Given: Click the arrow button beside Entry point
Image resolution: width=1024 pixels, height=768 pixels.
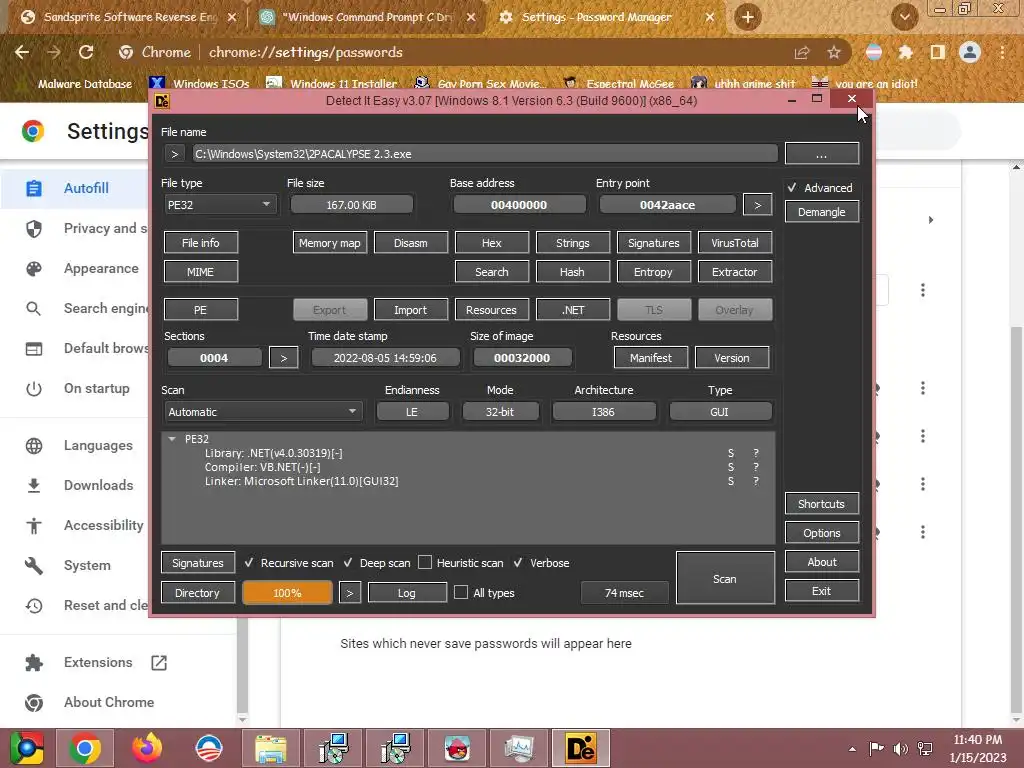Looking at the screenshot, I should pos(758,204).
